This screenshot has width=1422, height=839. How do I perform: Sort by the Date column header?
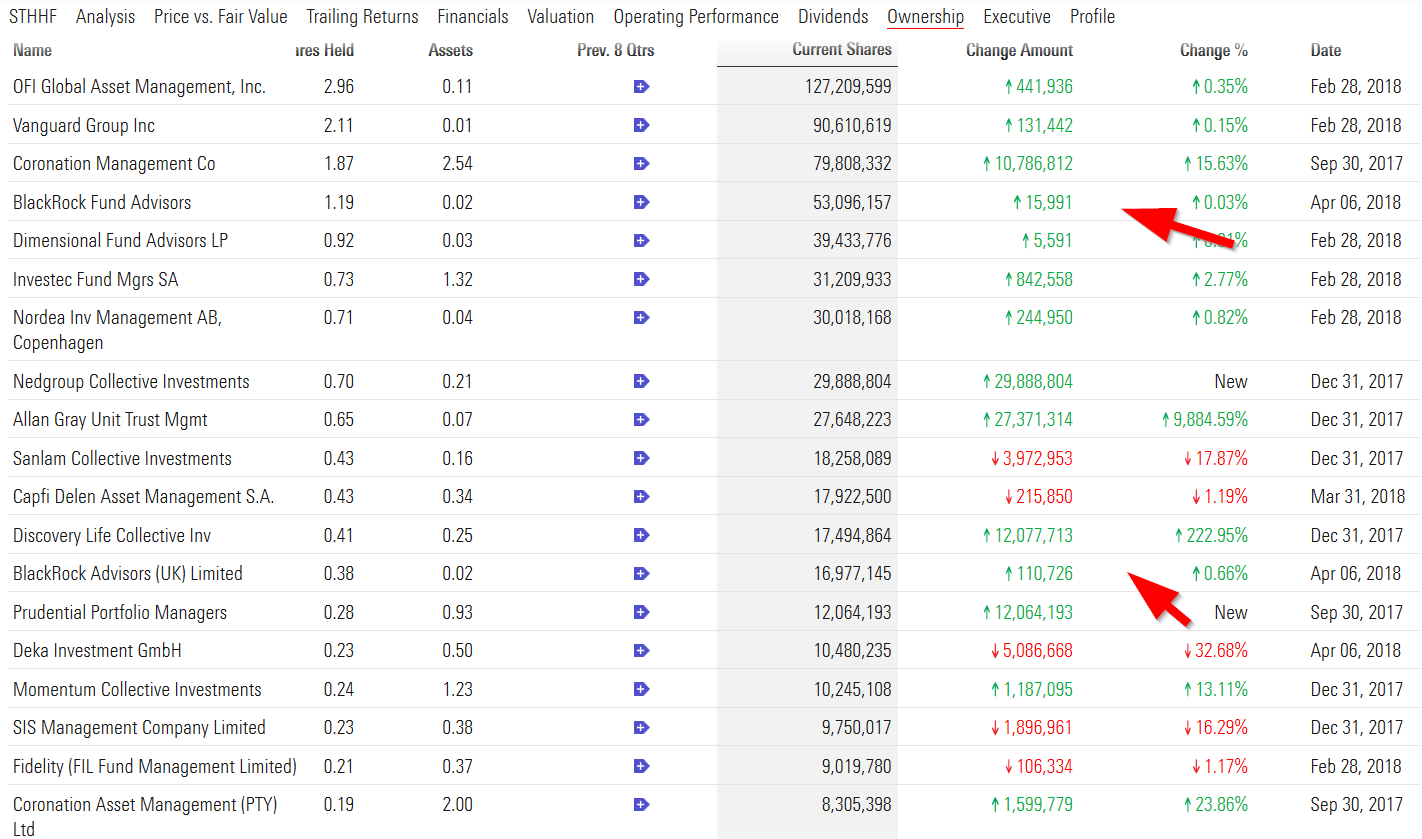click(1326, 50)
